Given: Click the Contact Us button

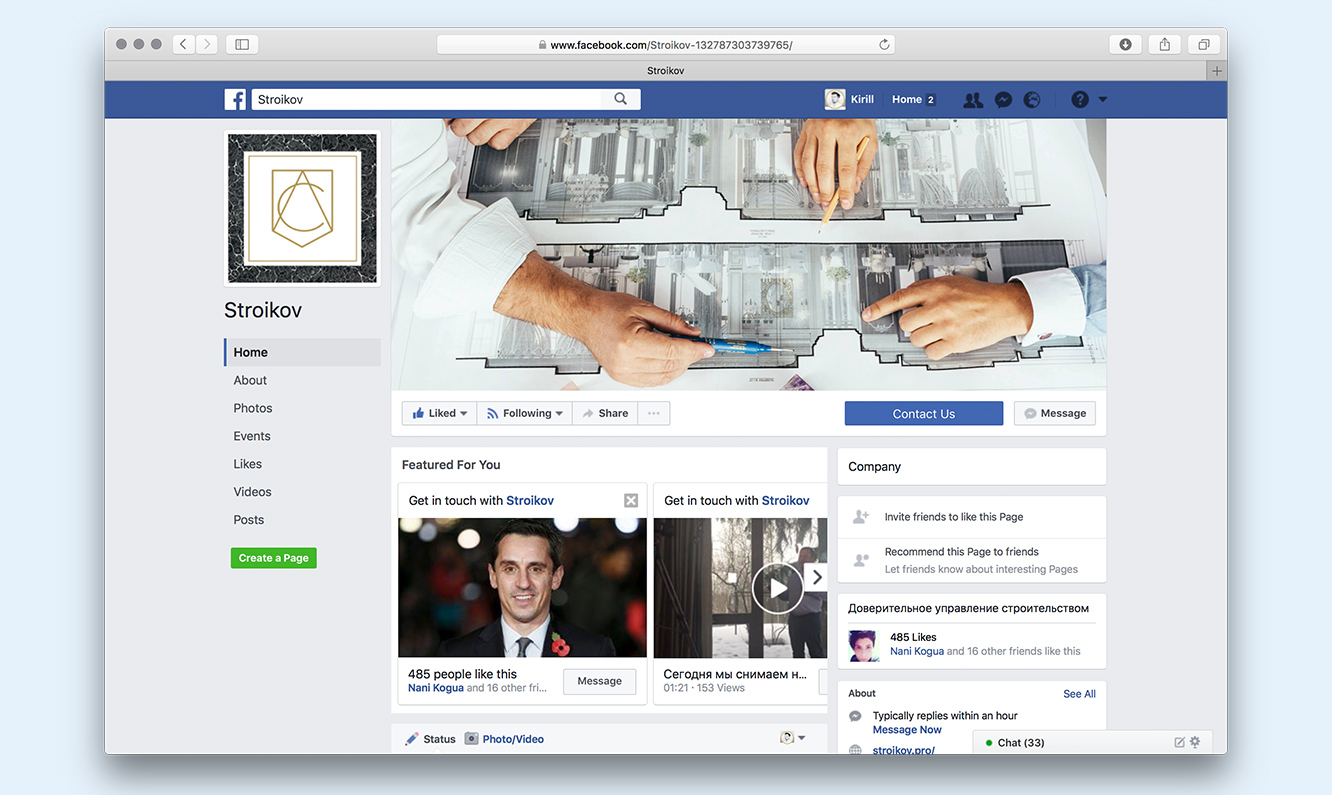Looking at the screenshot, I should [x=924, y=414].
